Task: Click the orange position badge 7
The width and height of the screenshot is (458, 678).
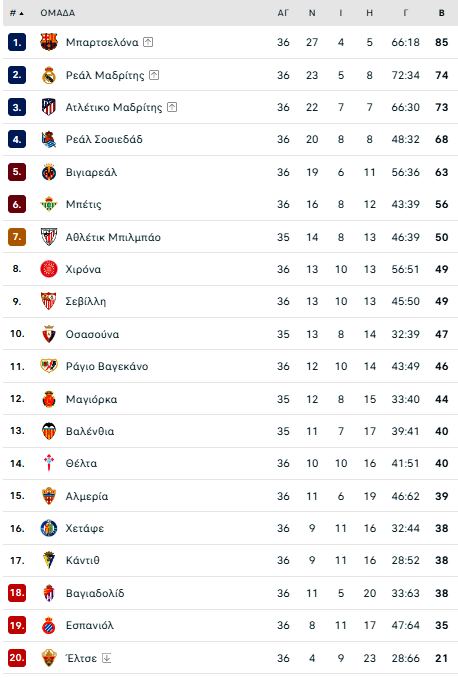Action: 17,237
